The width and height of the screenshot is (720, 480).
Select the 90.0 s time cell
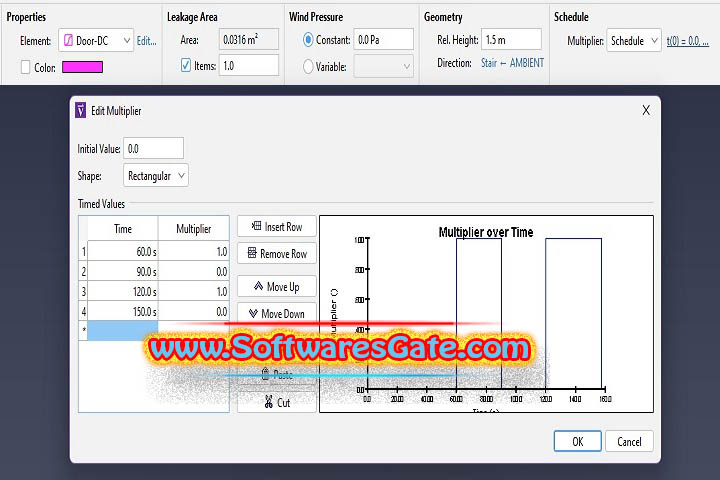click(x=123, y=271)
